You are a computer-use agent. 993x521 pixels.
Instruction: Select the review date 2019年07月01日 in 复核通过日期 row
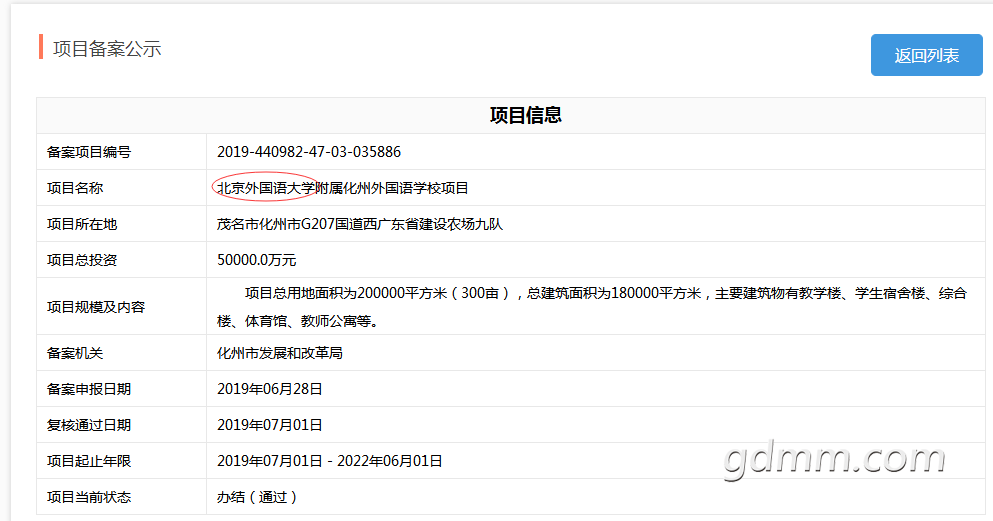[x=270, y=425]
